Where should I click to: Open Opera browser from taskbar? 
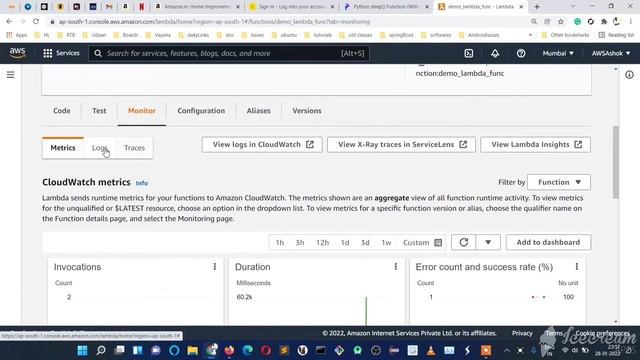tap(266, 350)
